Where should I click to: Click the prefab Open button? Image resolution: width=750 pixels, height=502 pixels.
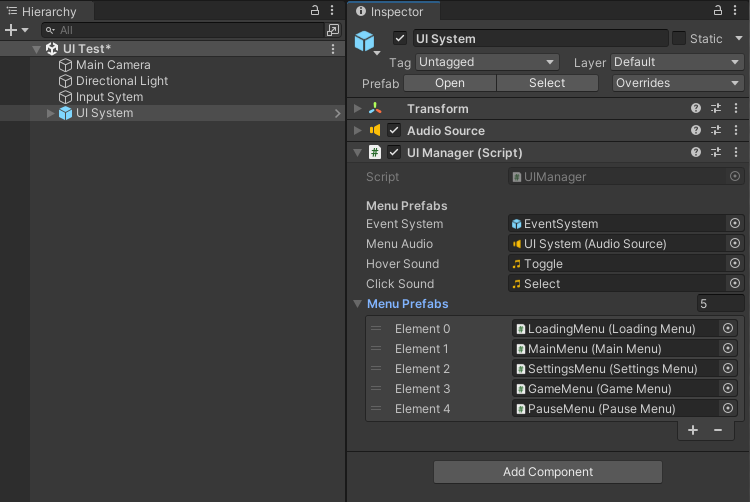coord(449,83)
